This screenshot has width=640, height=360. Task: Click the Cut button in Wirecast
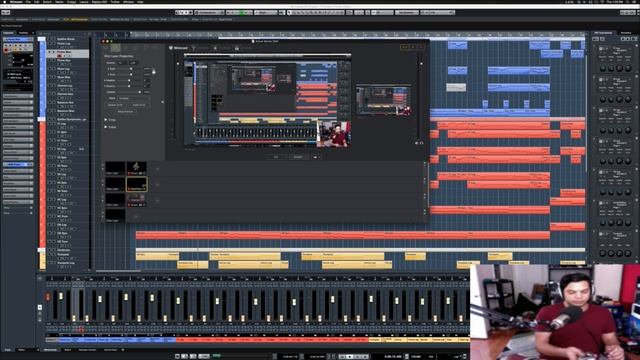tap(276, 157)
